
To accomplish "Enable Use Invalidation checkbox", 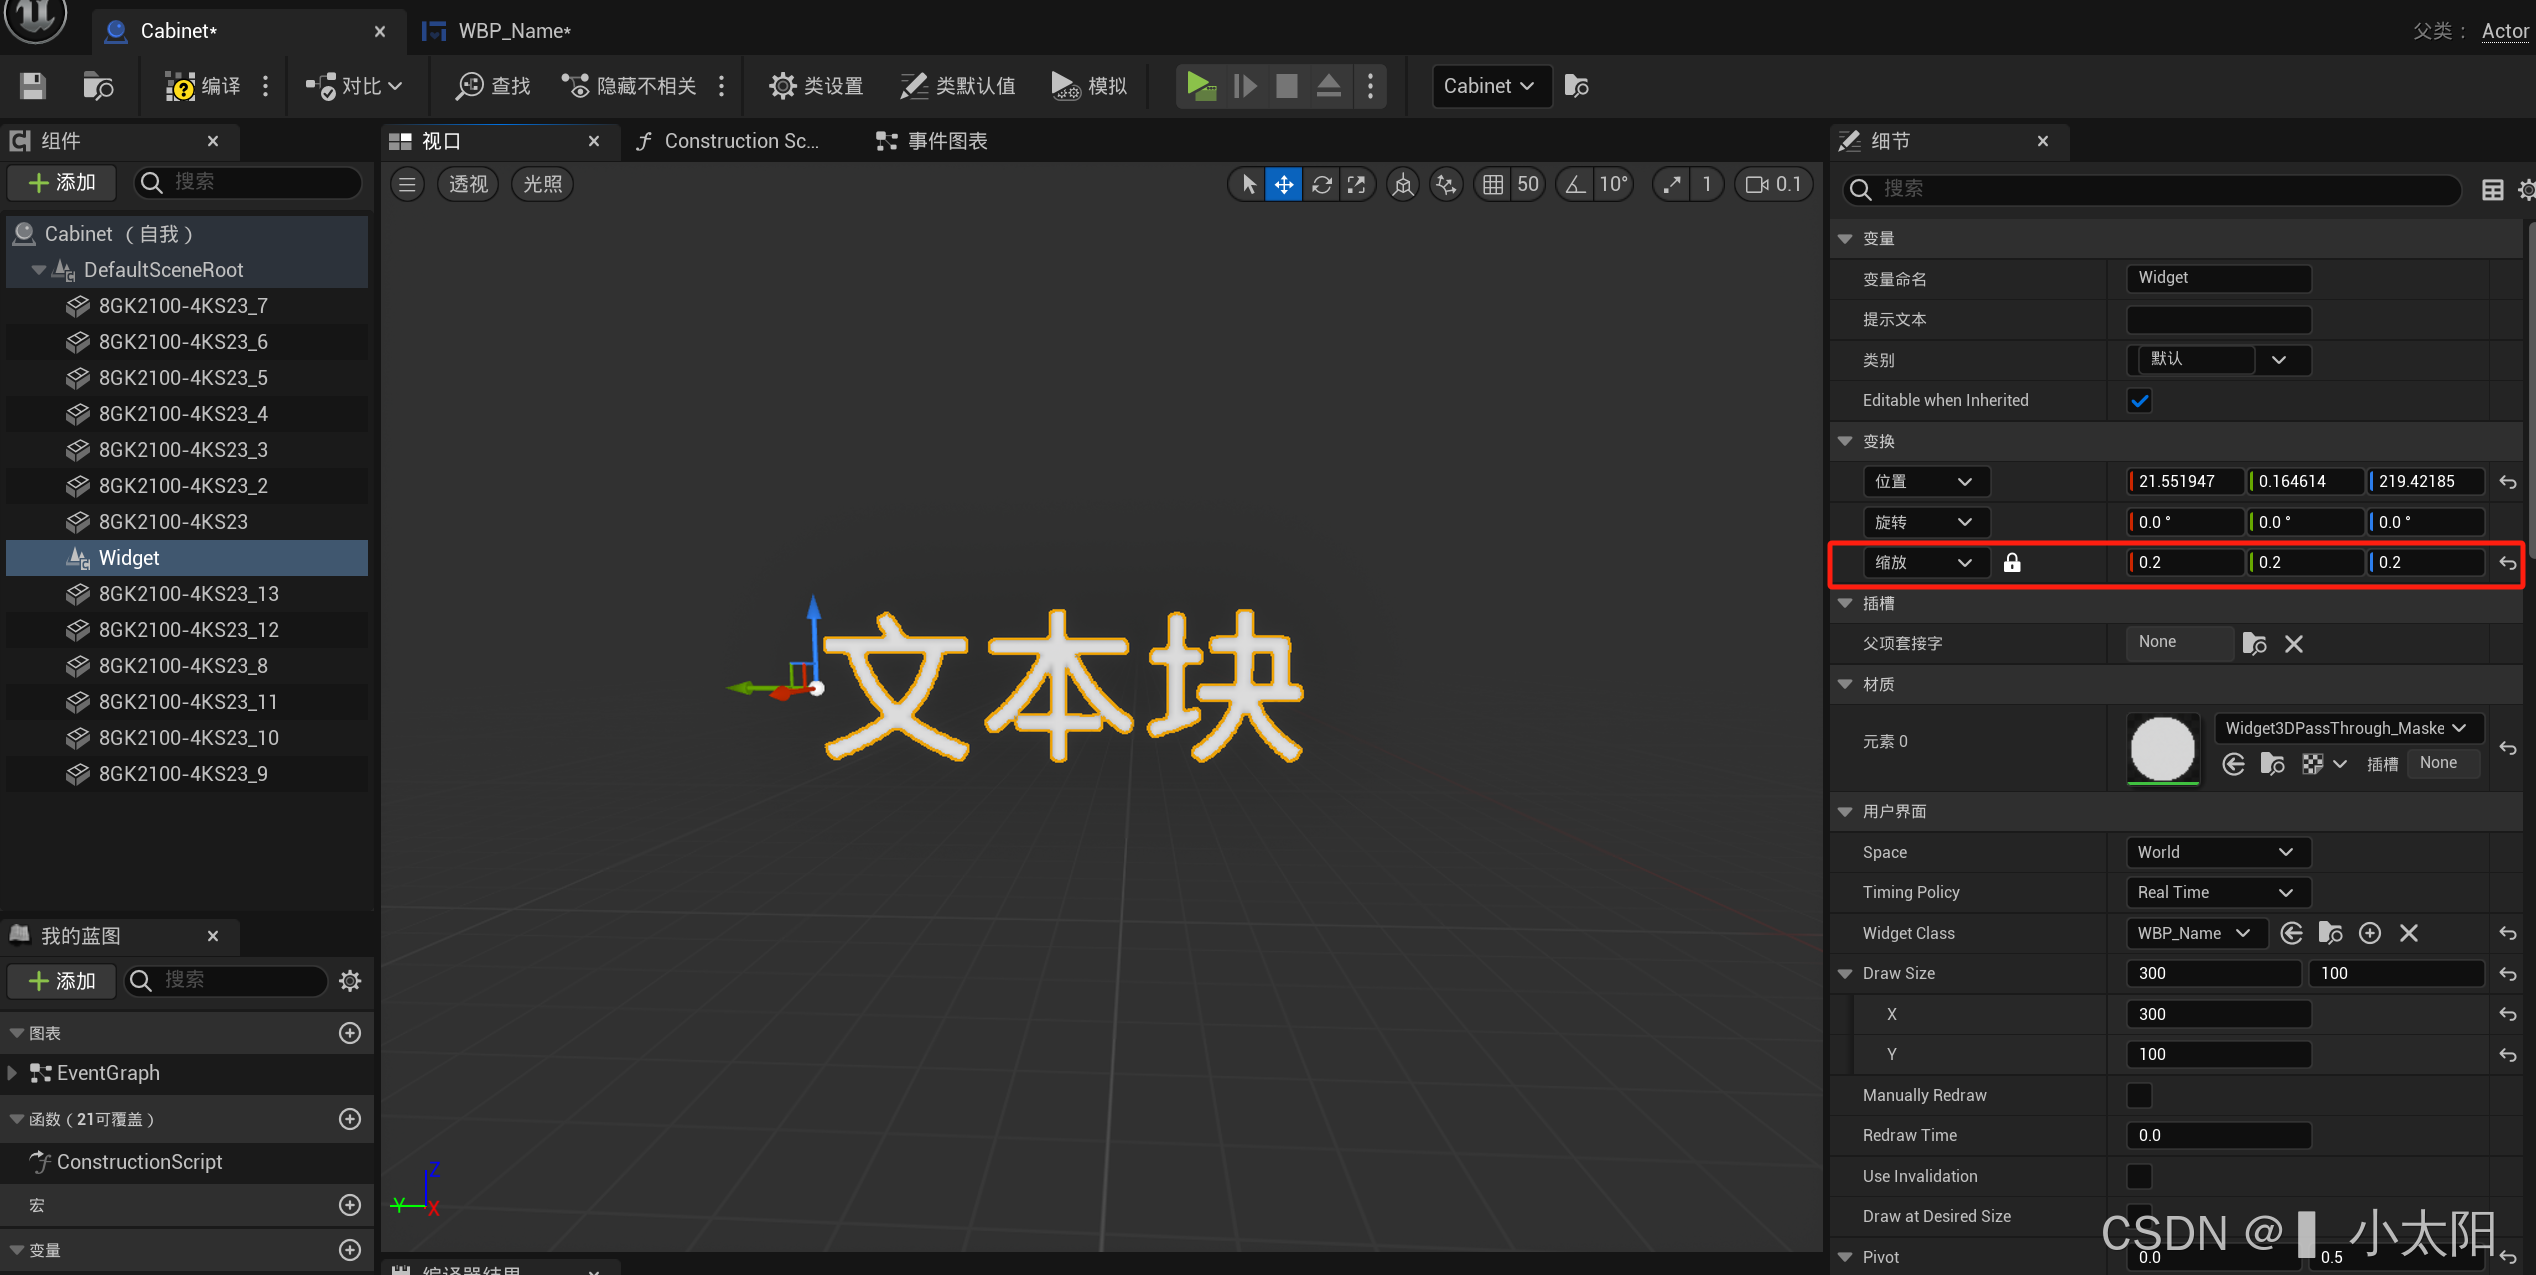I will tap(2139, 1176).
